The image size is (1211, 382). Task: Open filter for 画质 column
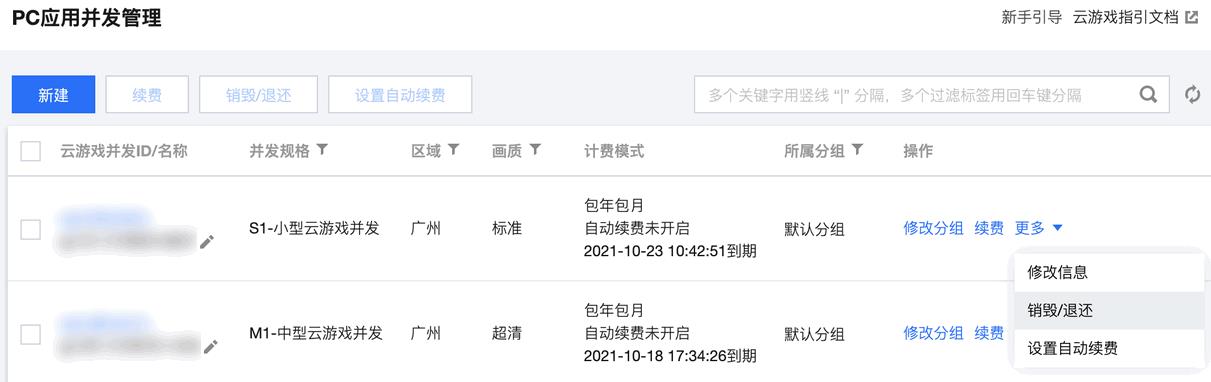click(x=535, y=150)
